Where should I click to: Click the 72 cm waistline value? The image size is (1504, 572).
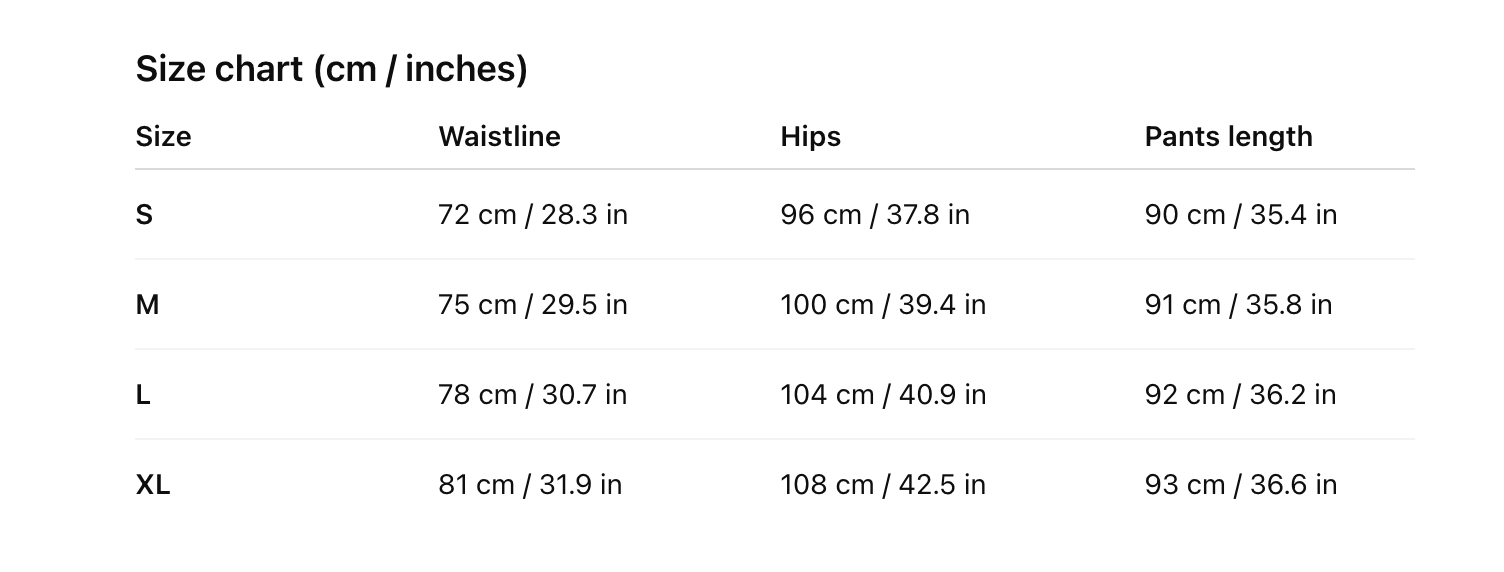pos(532,215)
